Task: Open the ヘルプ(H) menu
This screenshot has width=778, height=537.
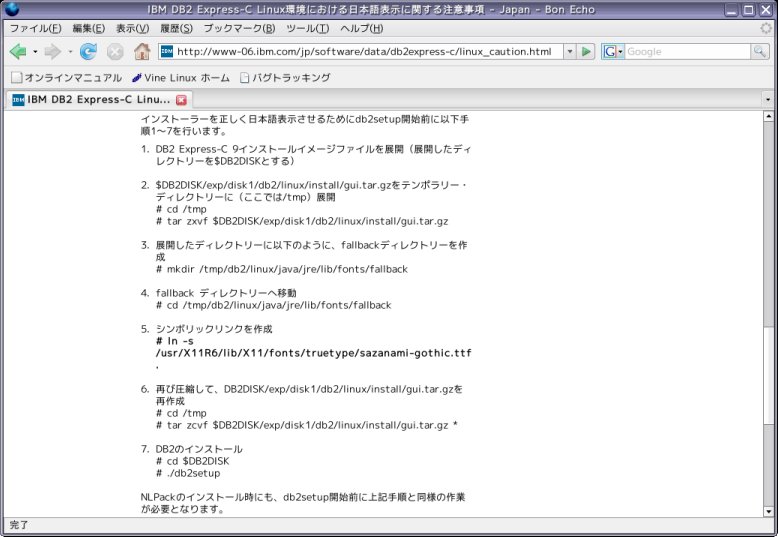Action: [362, 28]
